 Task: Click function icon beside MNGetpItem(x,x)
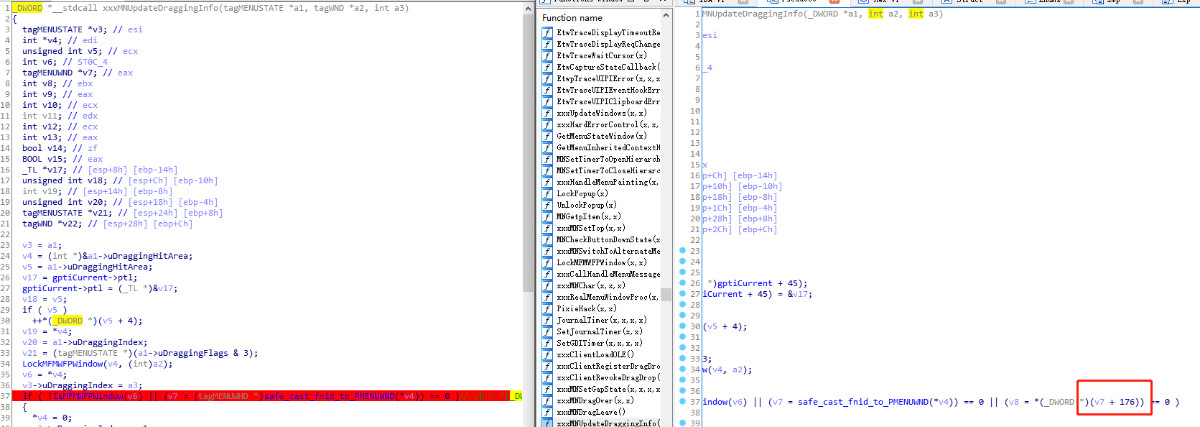click(547, 216)
